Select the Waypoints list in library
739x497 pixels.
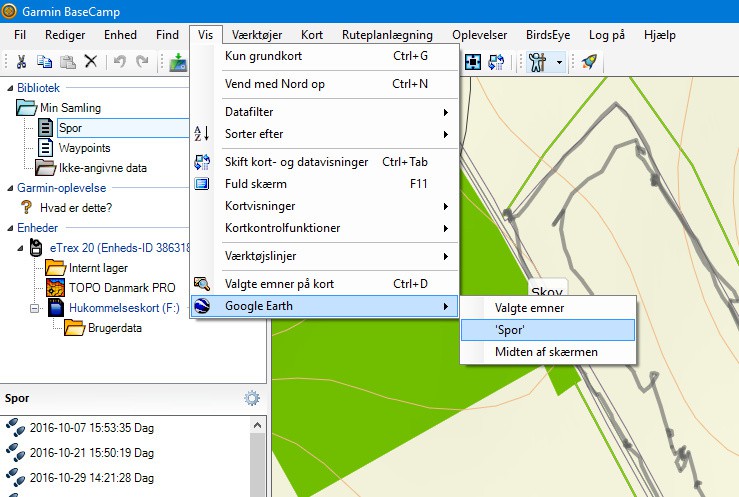(84, 148)
